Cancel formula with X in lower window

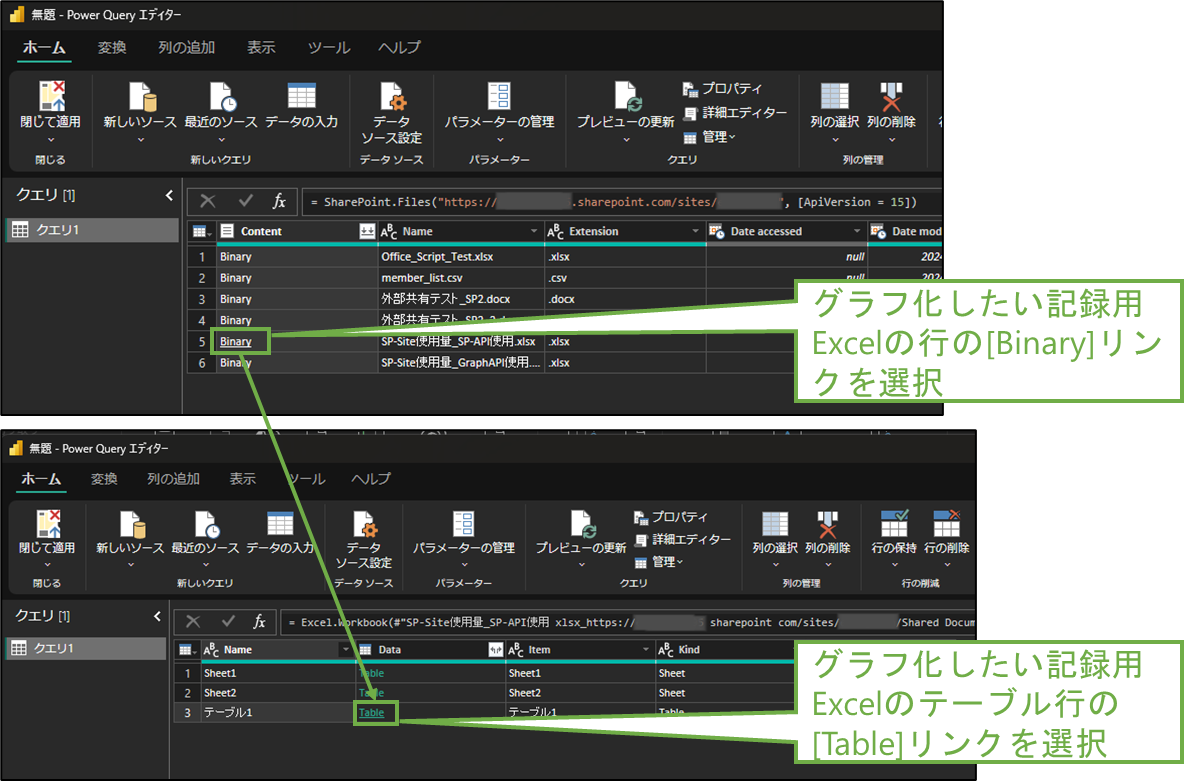tap(193, 621)
